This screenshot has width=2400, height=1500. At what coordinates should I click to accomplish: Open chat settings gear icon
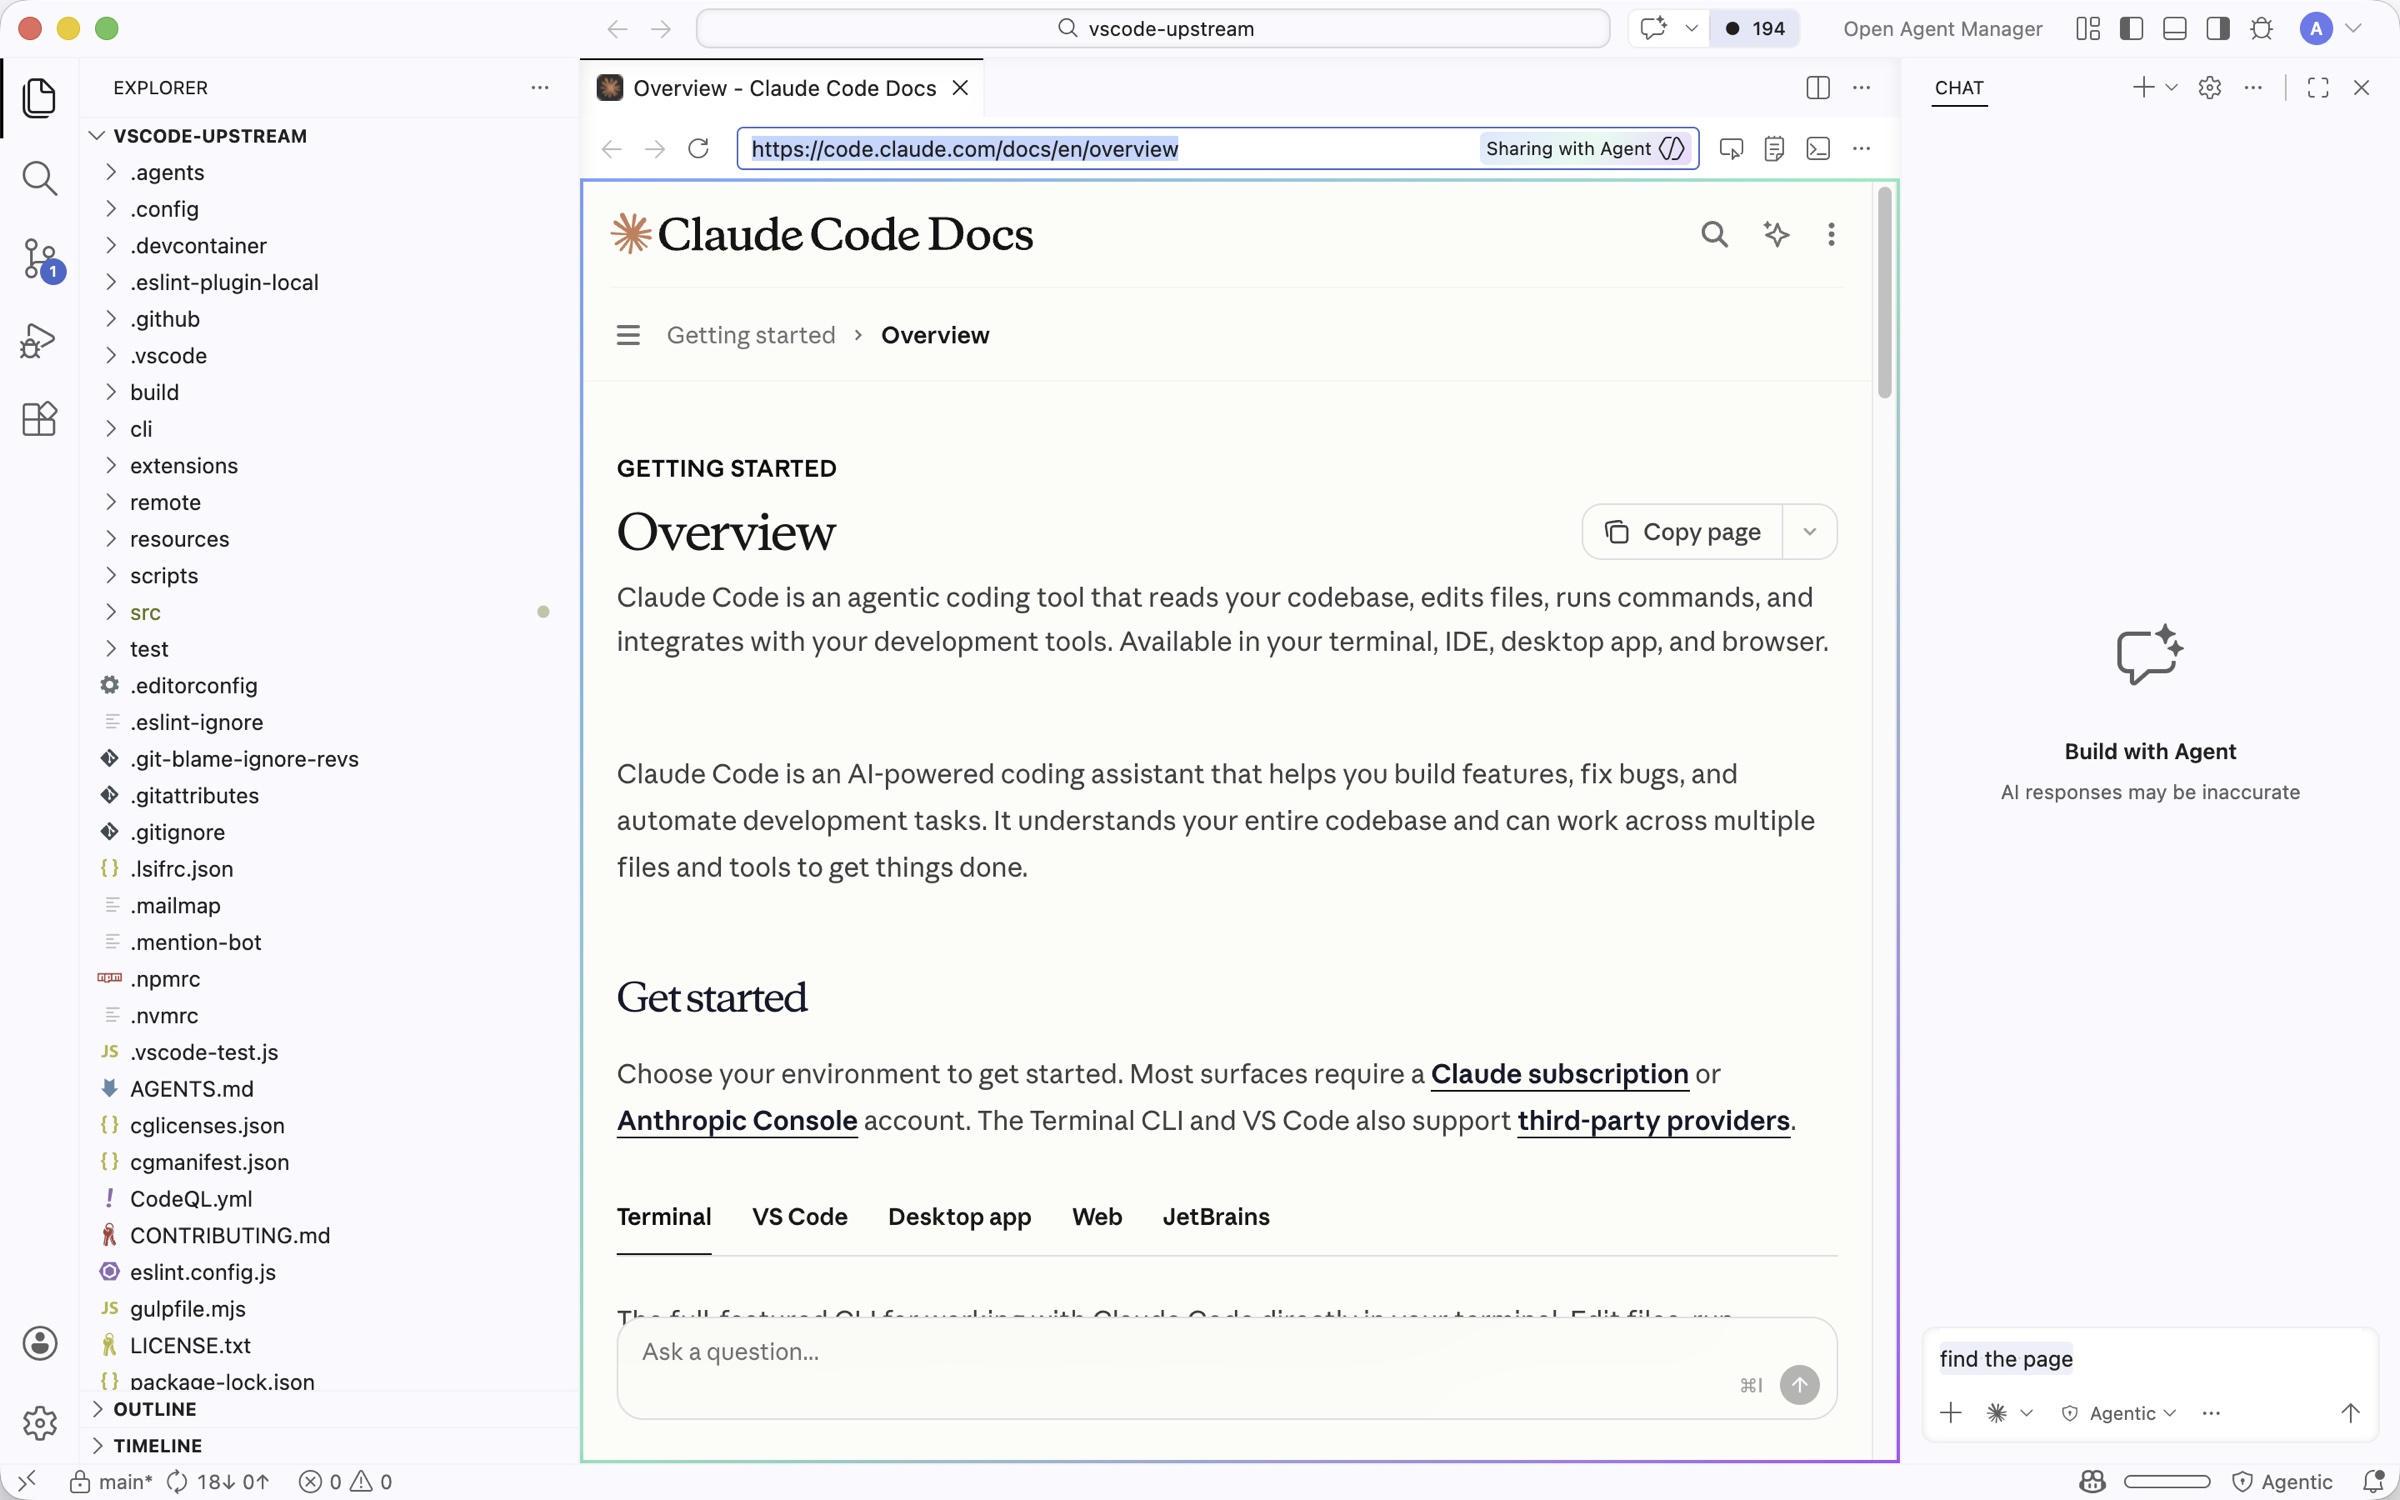click(2210, 88)
